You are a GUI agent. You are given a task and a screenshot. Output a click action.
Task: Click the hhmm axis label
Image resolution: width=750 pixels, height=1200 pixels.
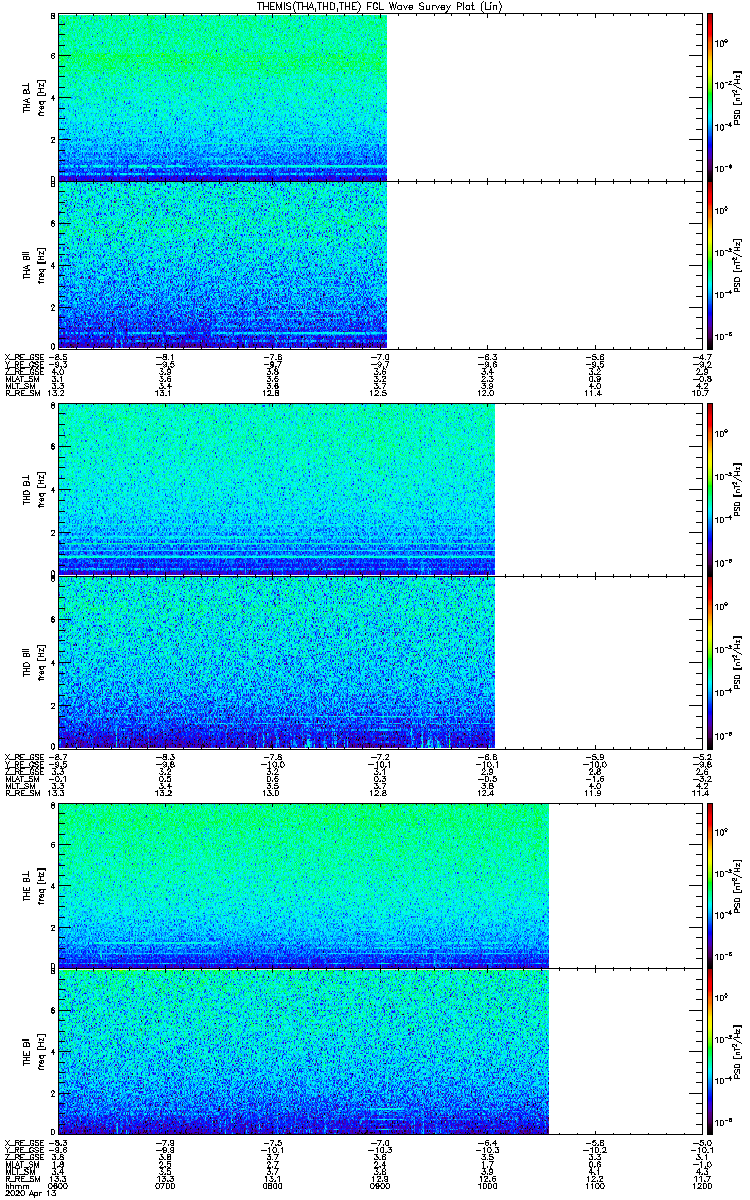point(15,1185)
